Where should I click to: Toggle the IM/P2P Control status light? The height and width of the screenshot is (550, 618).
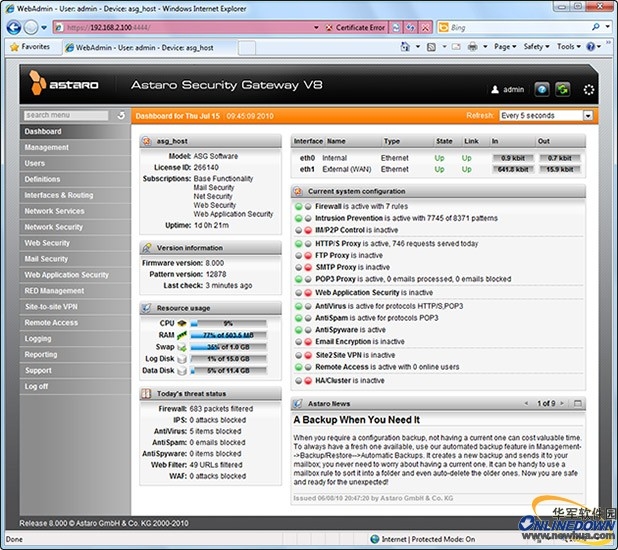303,230
